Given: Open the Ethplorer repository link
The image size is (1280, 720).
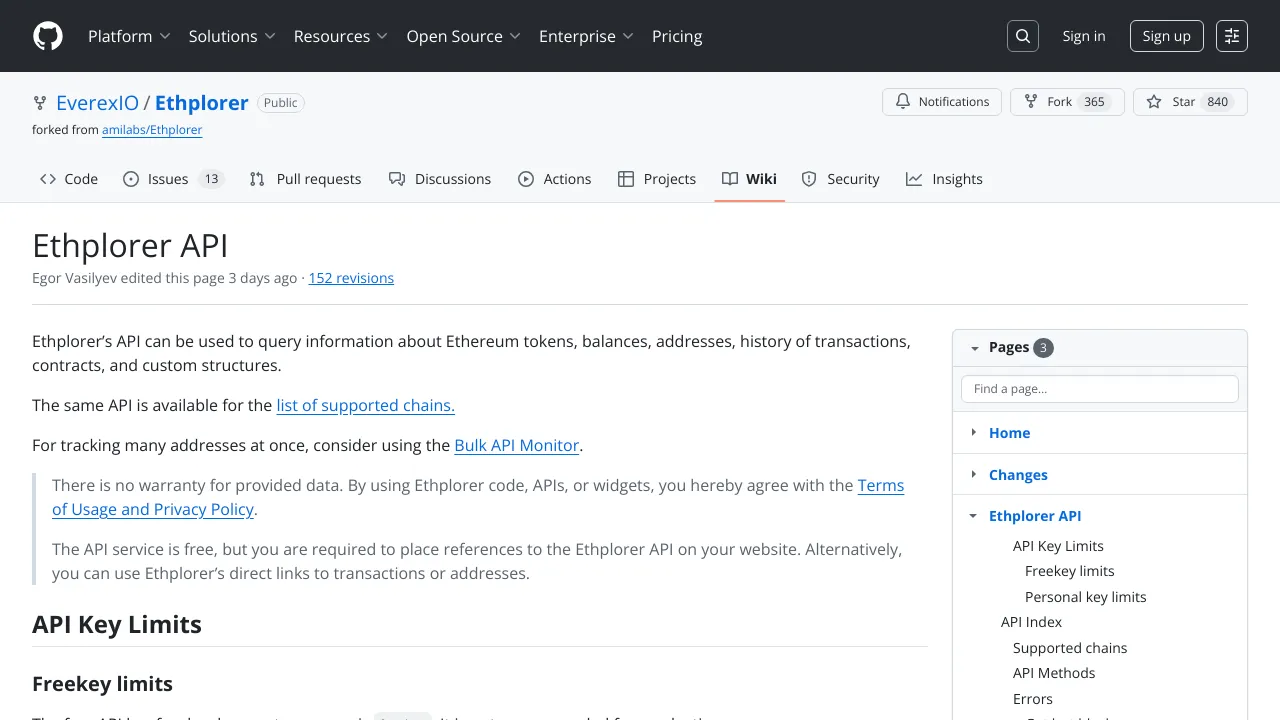Looking at the screenshot, I should tap(202, 103).
